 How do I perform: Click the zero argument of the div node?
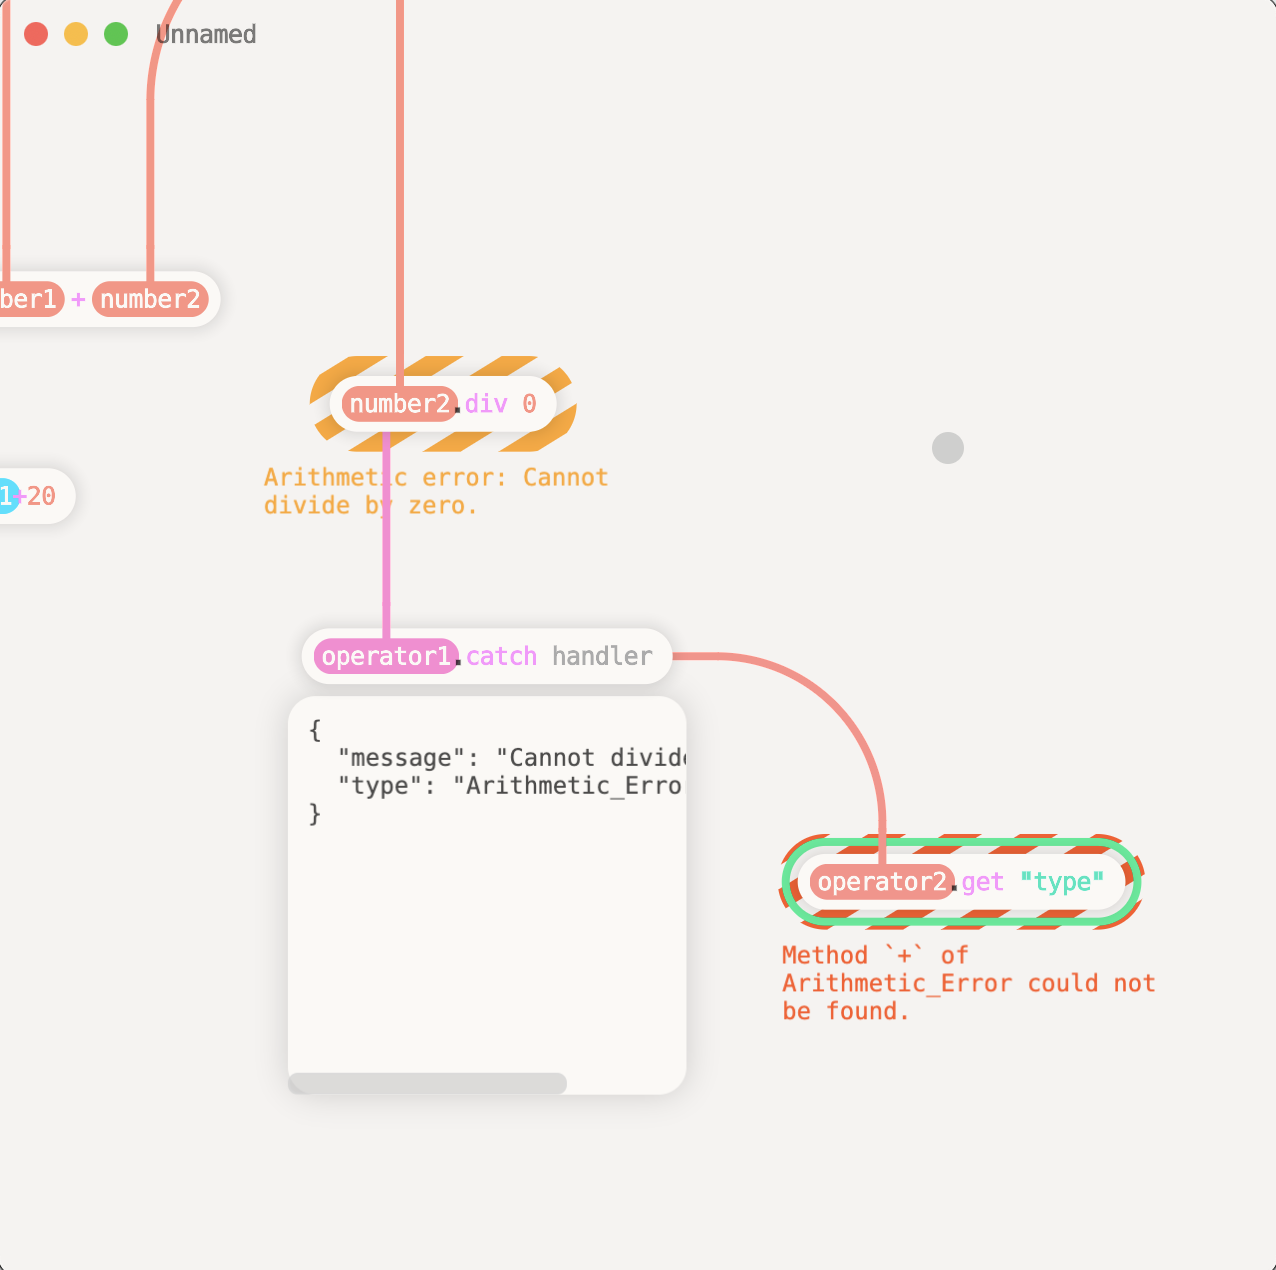[x=531, y=404]
